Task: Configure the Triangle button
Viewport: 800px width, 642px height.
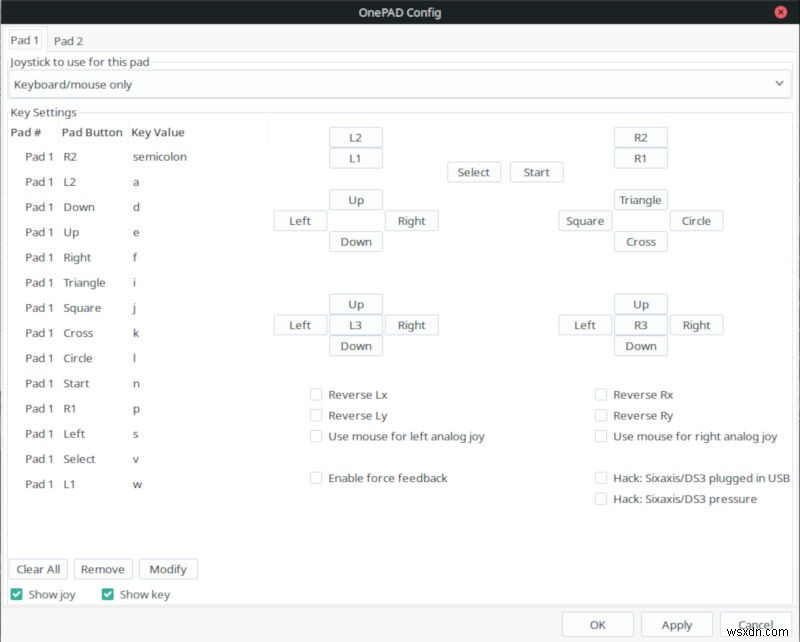Action: click(640, 200)
